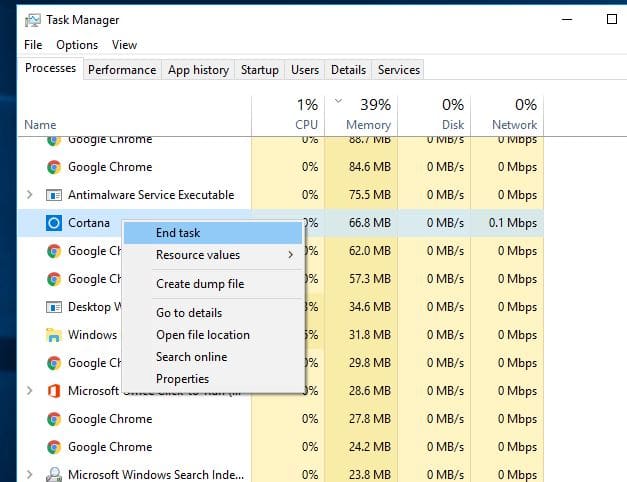Choose Properties in context menu
This screenshot has width=627, height=482.
click(213, 379)
